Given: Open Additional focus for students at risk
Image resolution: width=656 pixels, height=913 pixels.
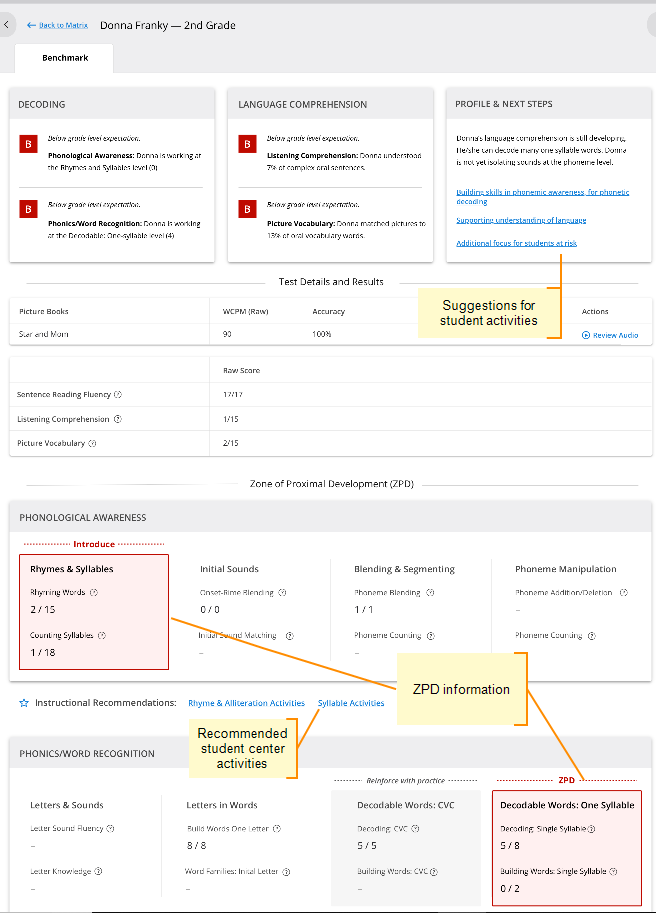Looking at the screenshot, I should [x=516, y=243].
